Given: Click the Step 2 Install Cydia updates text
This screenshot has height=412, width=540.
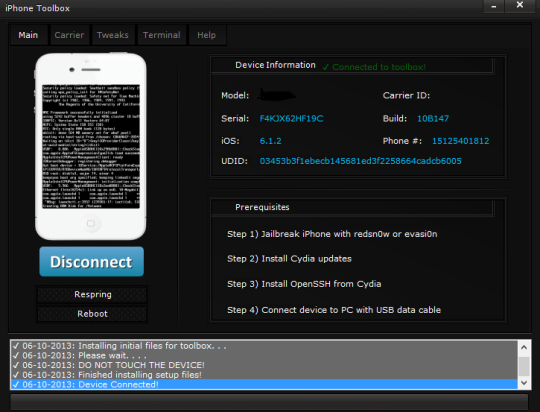Looking at the screenshot, I should (289, 259).
